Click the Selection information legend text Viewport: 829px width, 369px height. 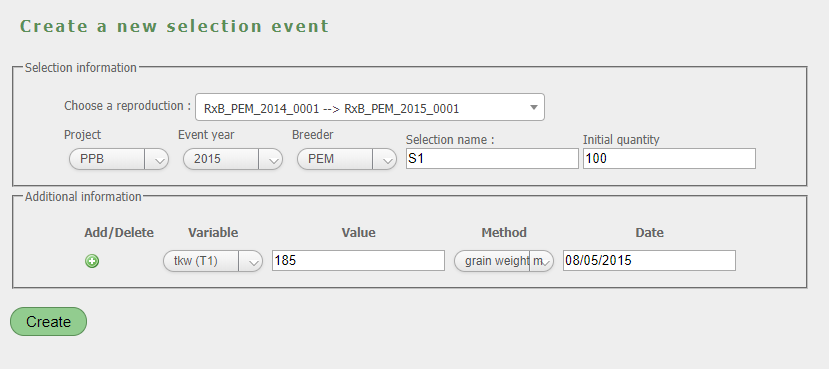(81, 68)
